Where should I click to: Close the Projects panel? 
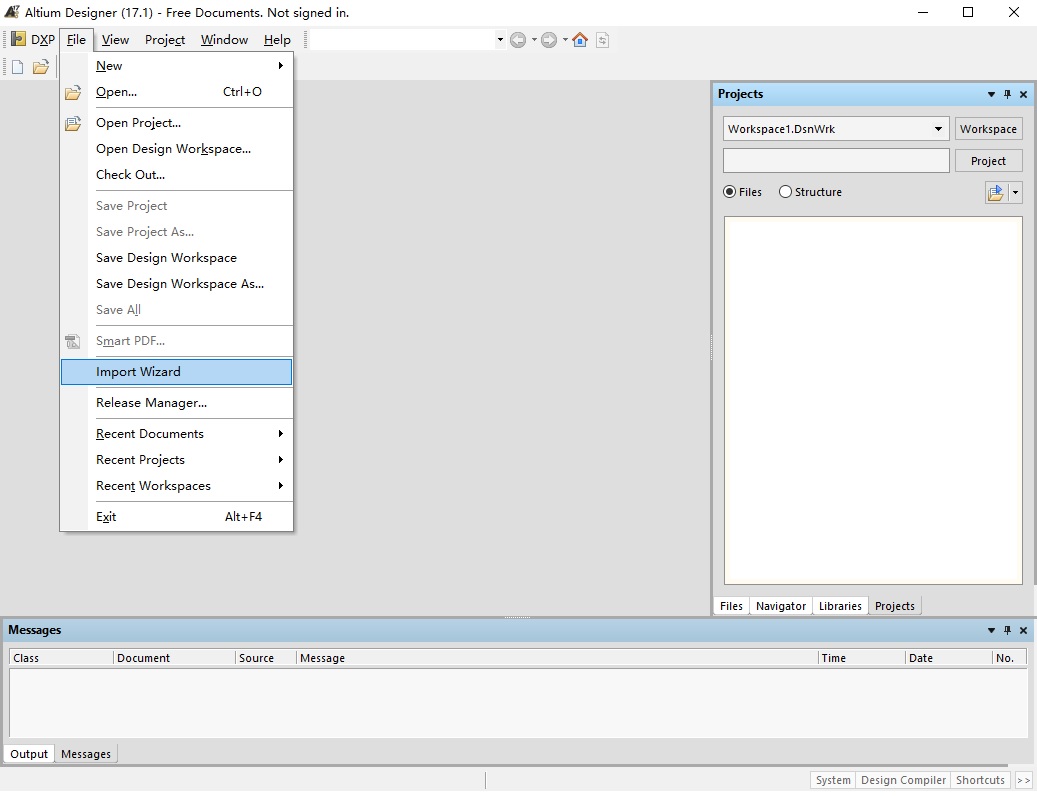[x=1023, y=95]
